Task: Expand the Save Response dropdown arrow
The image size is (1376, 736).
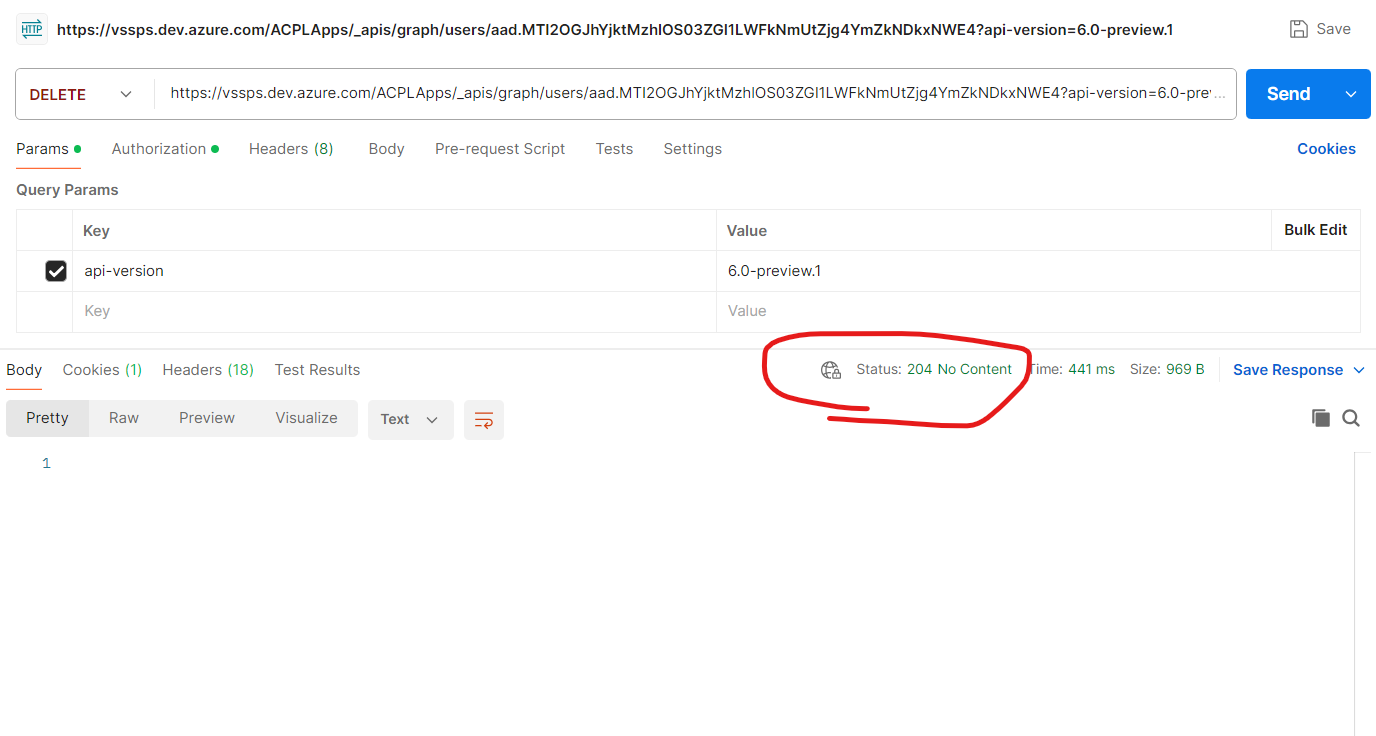Action: 1359,370
